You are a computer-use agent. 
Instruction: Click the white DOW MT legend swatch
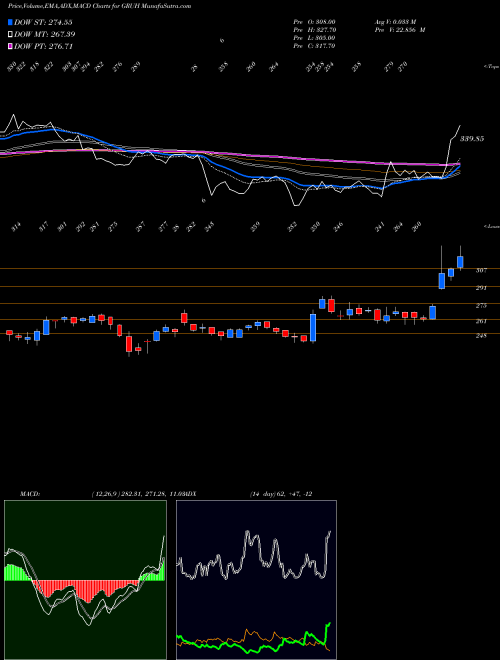[x=11, y=35]
